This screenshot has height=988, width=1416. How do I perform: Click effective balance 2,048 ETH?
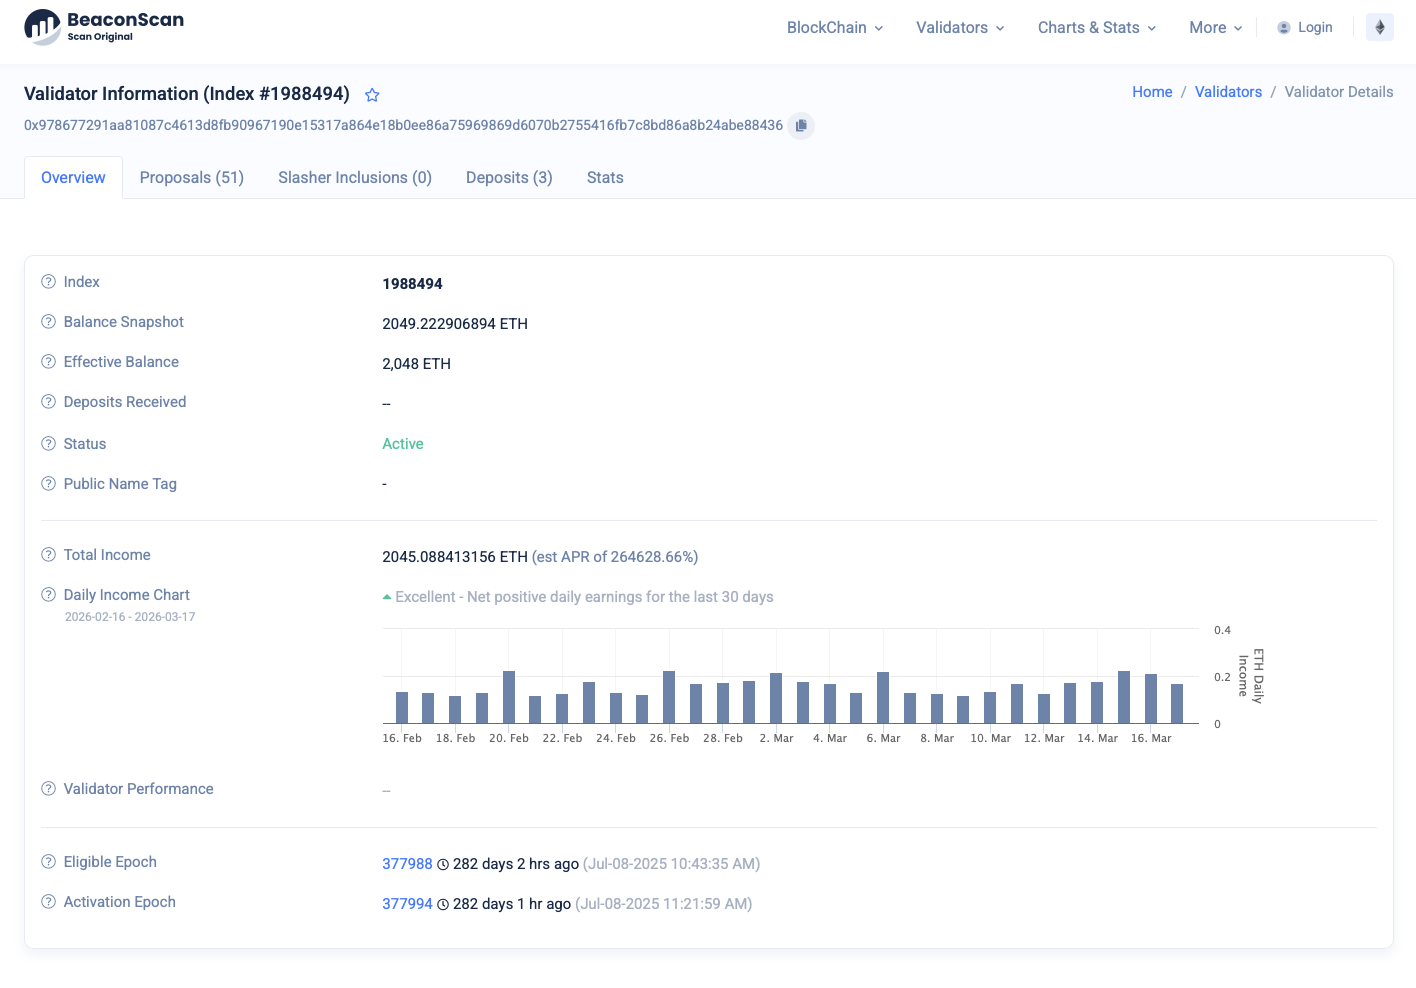(x=416, y=364)
